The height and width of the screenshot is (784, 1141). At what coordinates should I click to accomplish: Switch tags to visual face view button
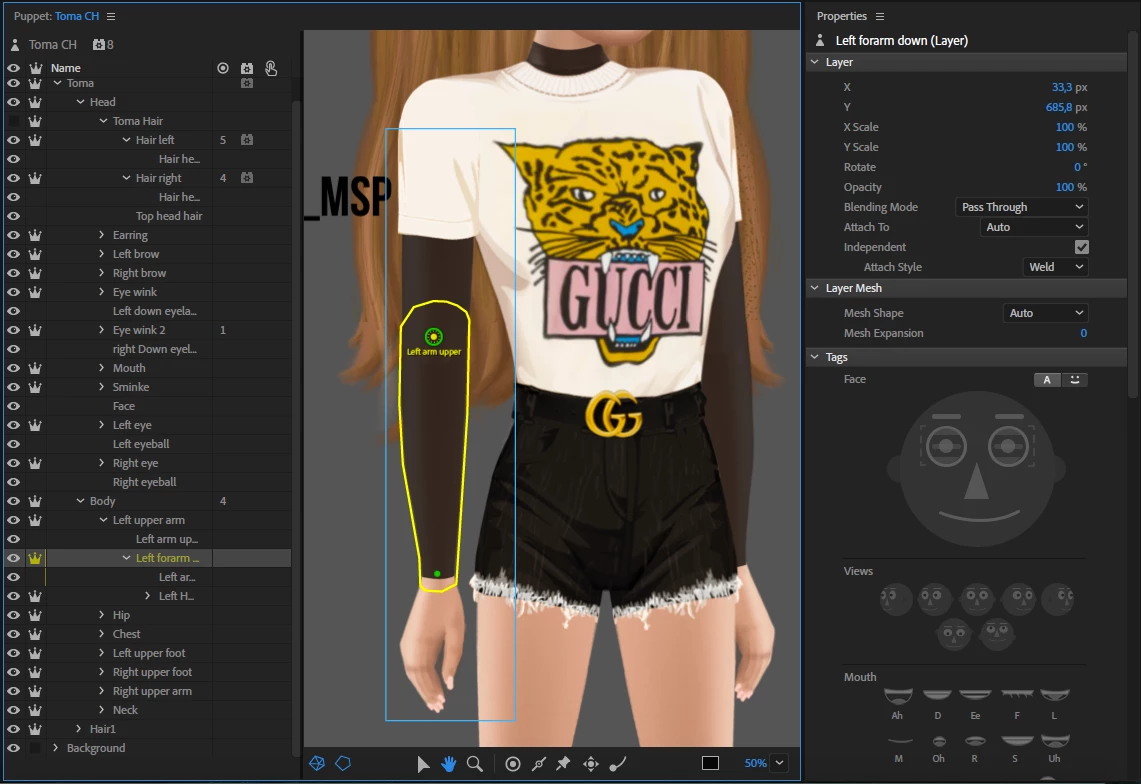click(1075, 379)
